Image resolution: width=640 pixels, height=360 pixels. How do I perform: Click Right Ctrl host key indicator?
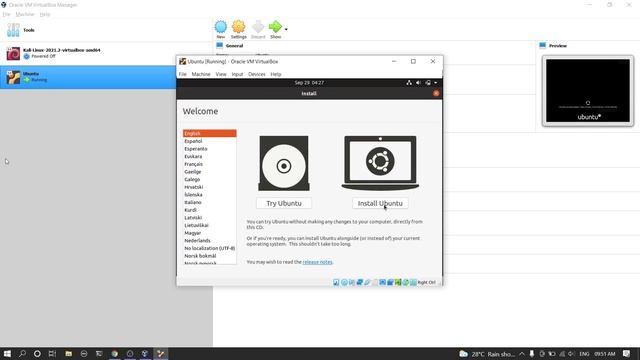426,282
